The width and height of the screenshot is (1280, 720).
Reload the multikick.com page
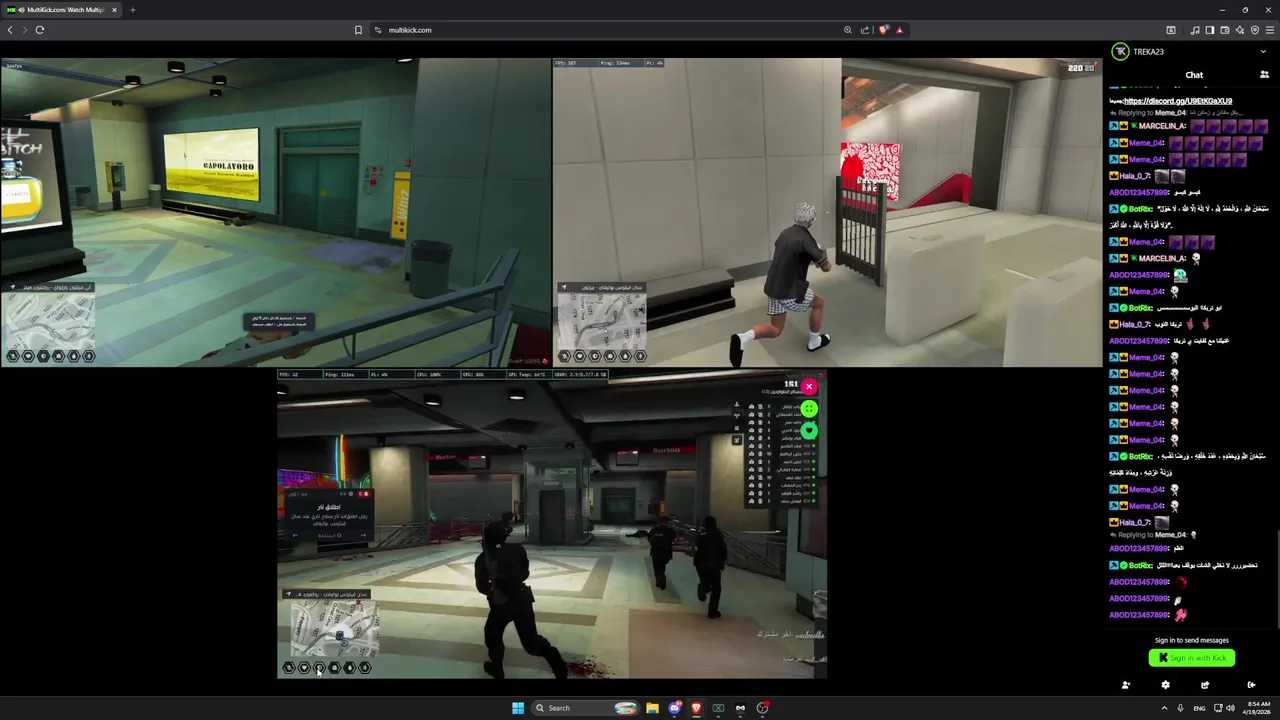tap(40, 30)
